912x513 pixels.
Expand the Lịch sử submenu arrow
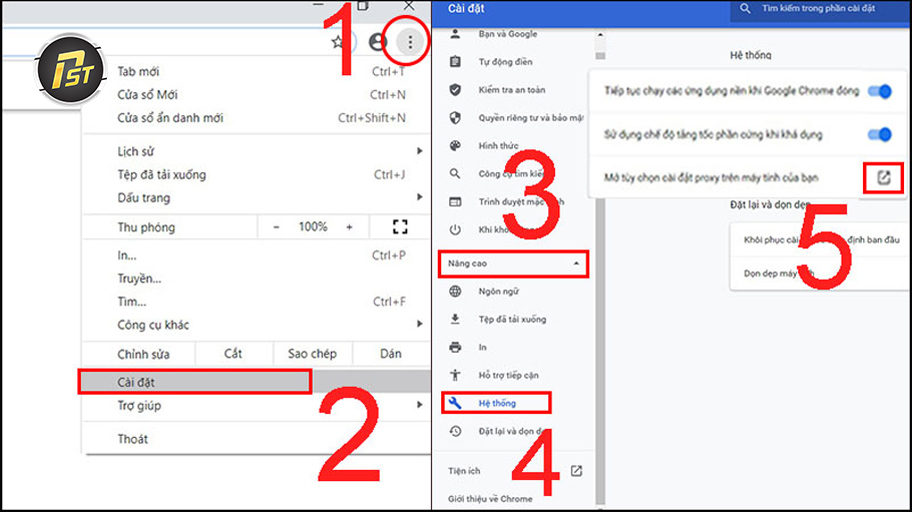pyautogui.click(x=419, y=151)
